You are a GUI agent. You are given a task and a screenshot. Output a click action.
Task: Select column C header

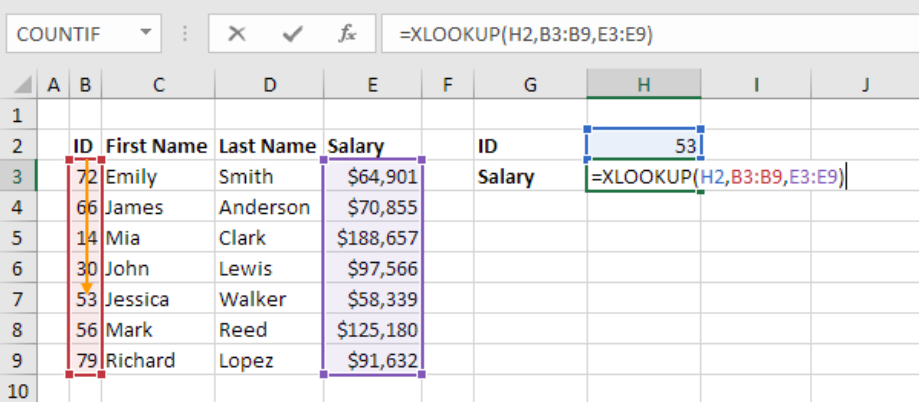coord(159,86)
